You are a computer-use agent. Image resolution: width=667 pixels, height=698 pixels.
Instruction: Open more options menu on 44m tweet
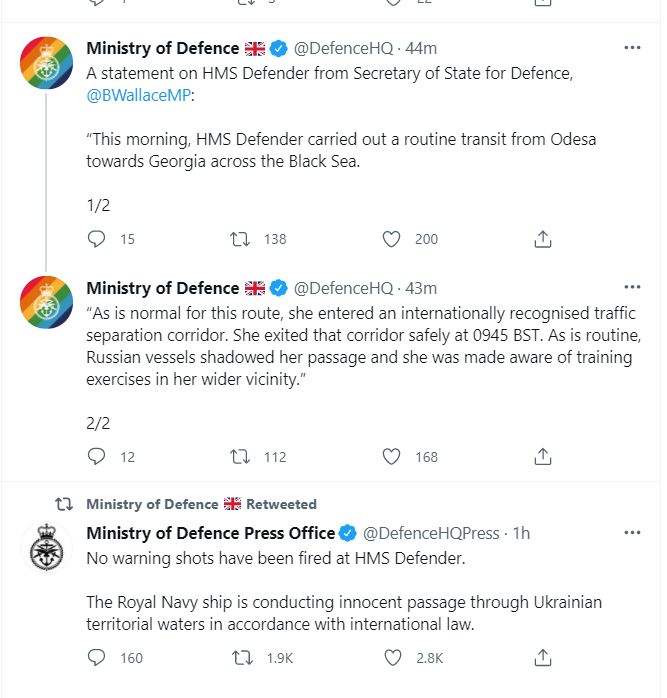click(x=632, y=48)
